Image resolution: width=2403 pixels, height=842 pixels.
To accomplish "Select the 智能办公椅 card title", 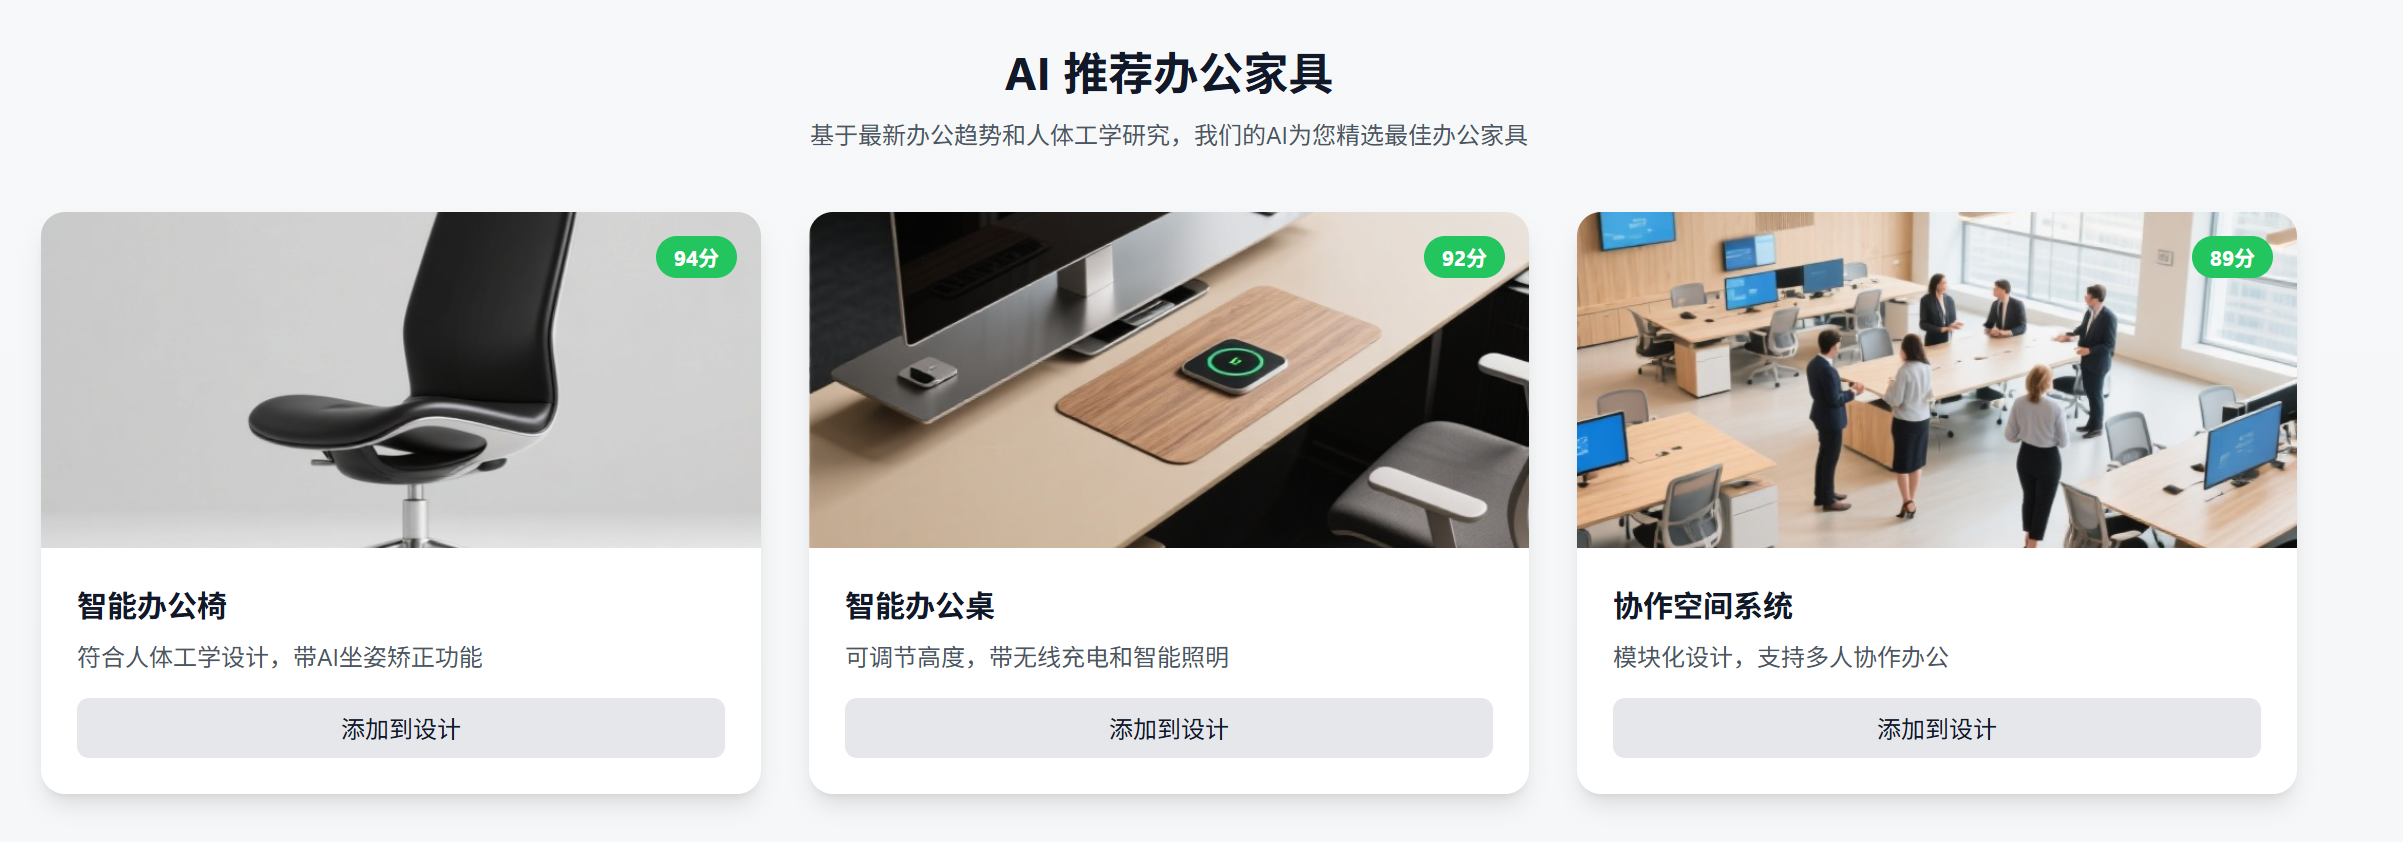I will coord(152,606).
